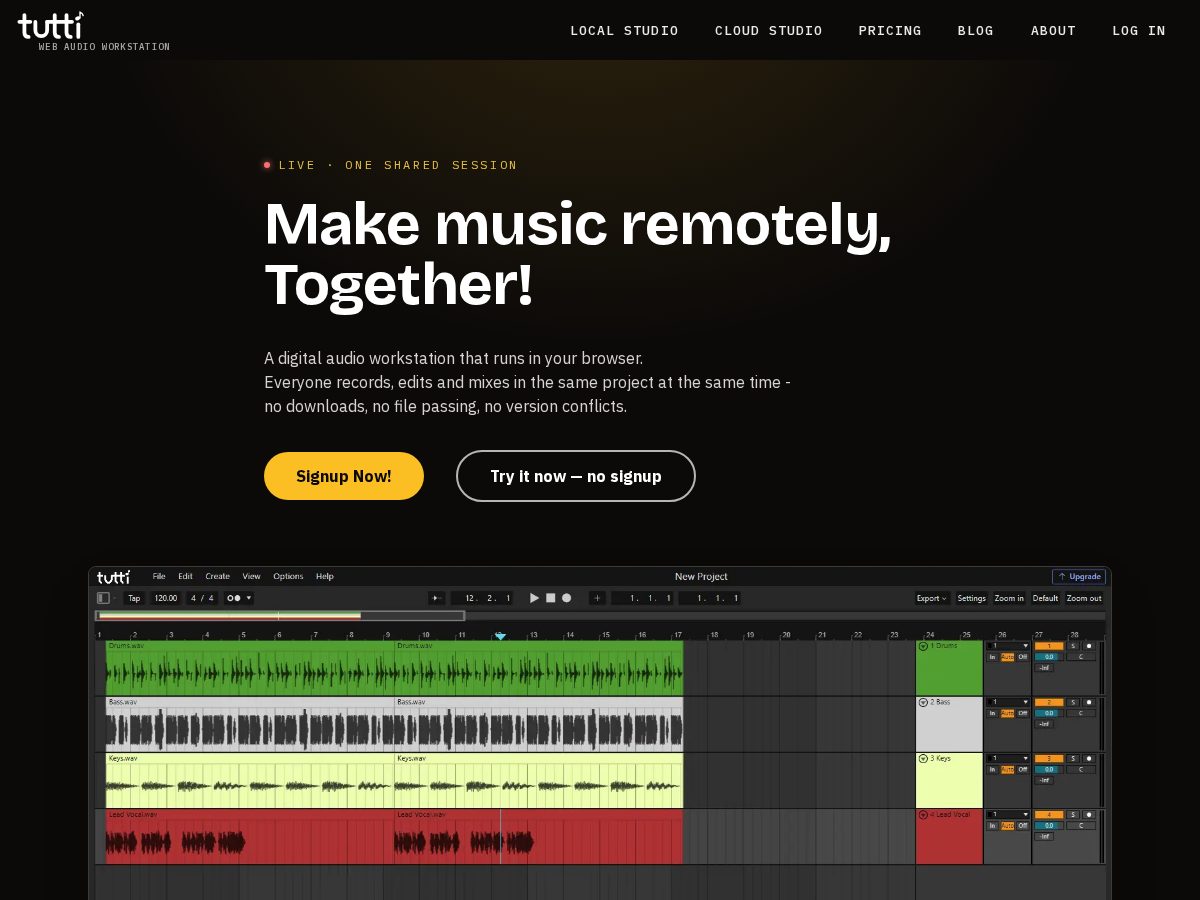Click the plus icon right of the record button
Screen dimensions: 1200x900
point(597,598)
